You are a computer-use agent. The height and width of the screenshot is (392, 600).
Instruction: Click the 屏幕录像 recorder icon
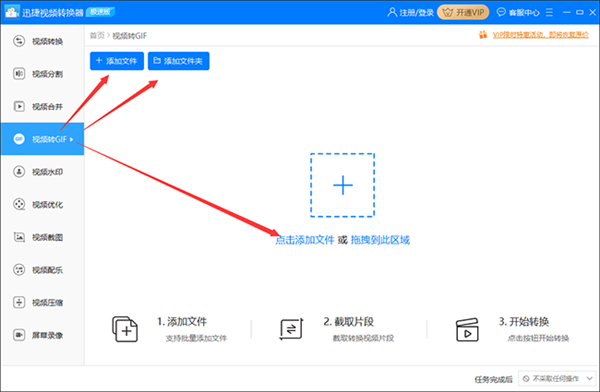(19, 335)
